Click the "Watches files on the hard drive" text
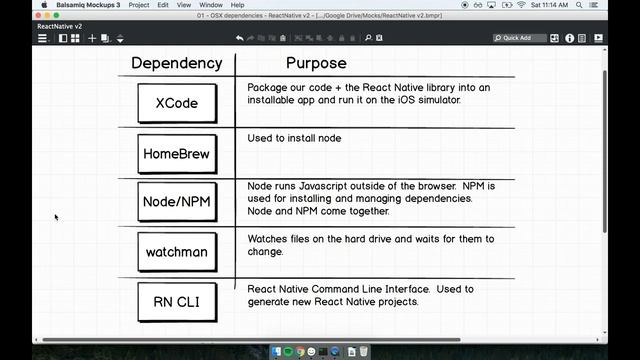Screen dimensions: 640x360 point(371,245)
